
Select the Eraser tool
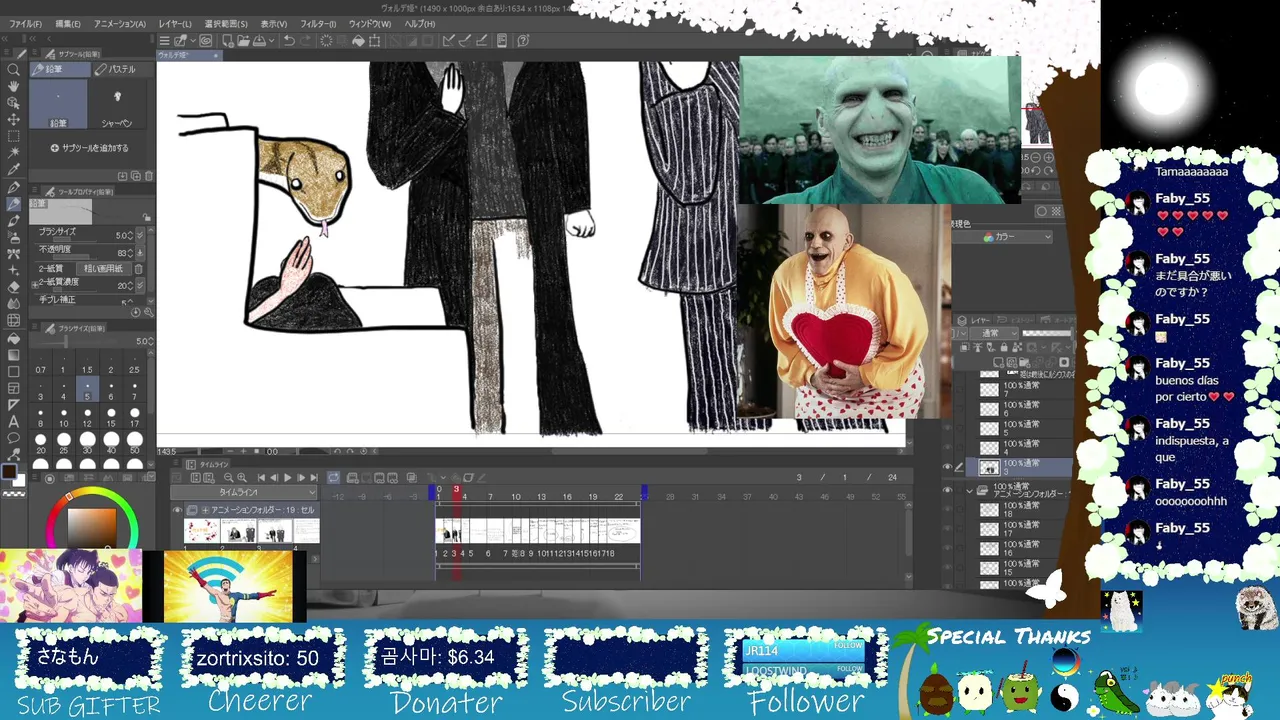(13, 287)
